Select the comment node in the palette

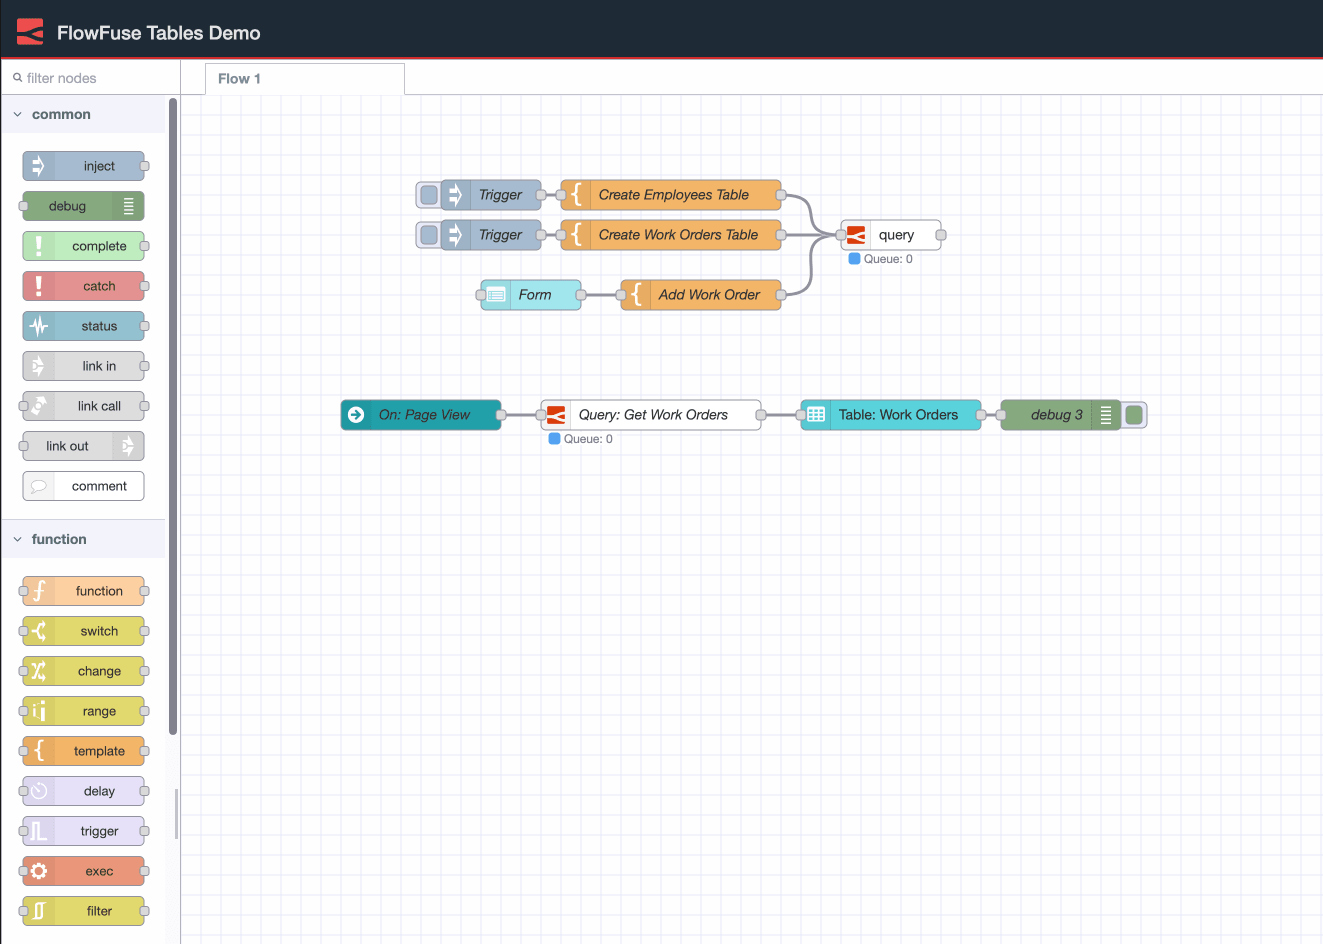[85, 486]
